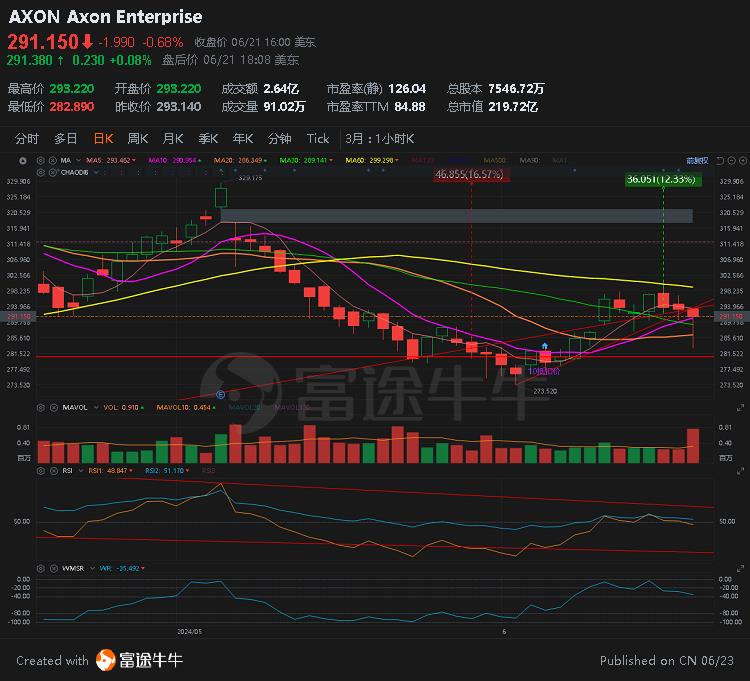Click the 市盈率TTM value 84.88
The width and height of the screenshot is (750, 681).
point(409,107)
